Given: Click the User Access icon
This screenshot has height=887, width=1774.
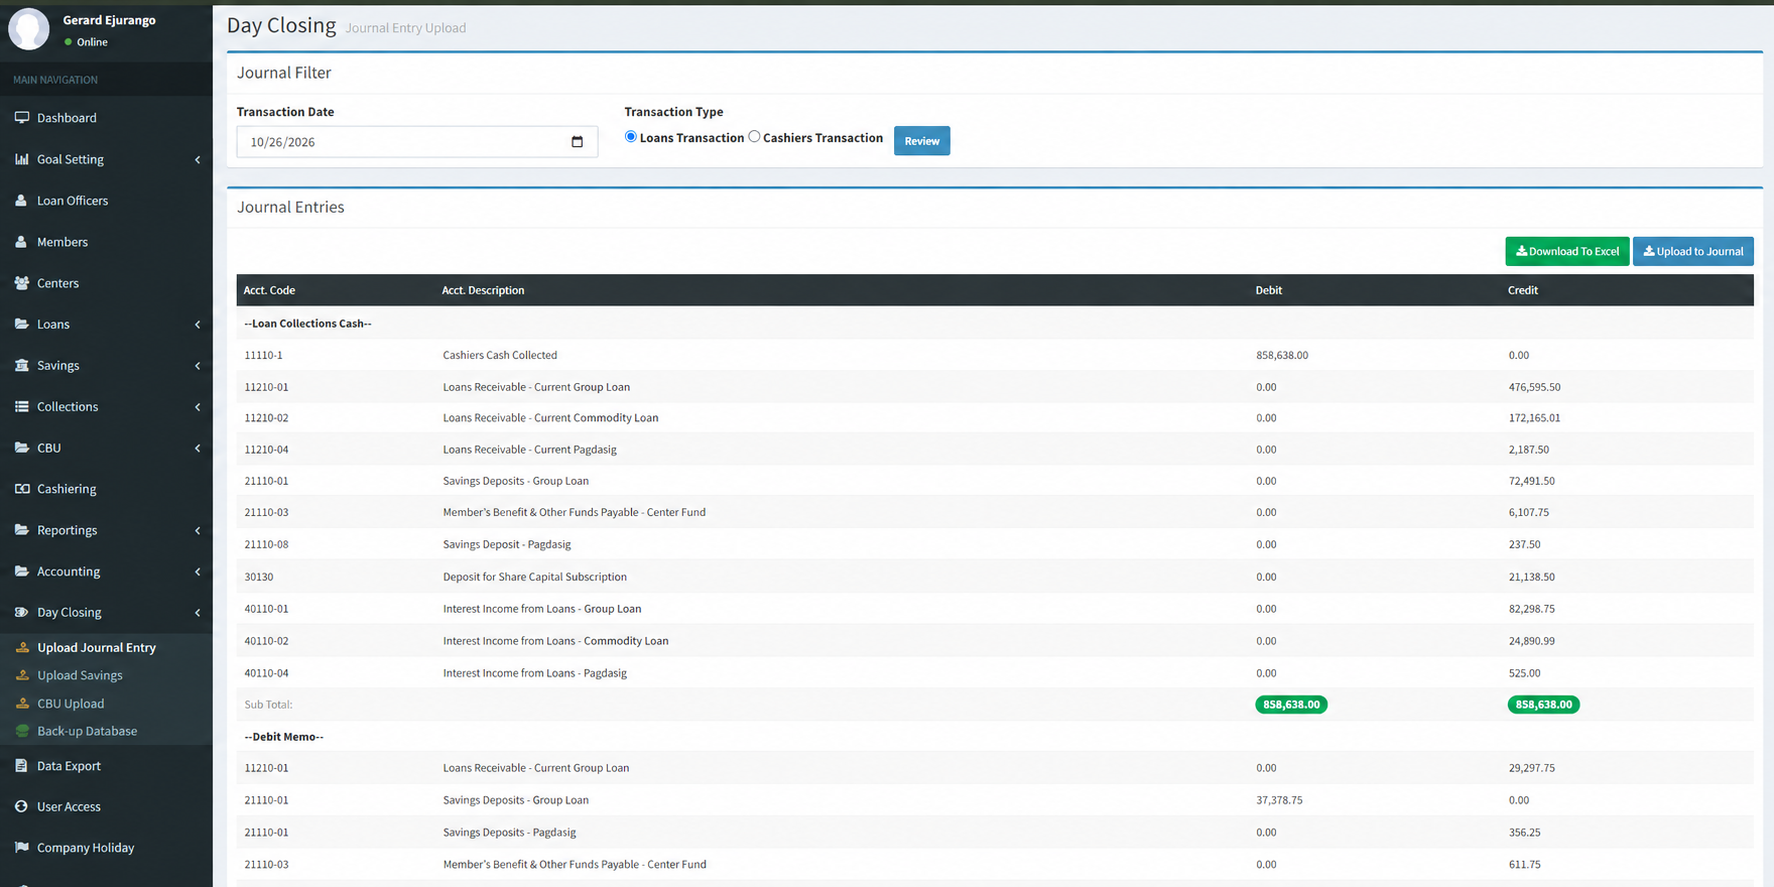Looking at the screenshot, I should pyautogui.click(x=21, y=806).
